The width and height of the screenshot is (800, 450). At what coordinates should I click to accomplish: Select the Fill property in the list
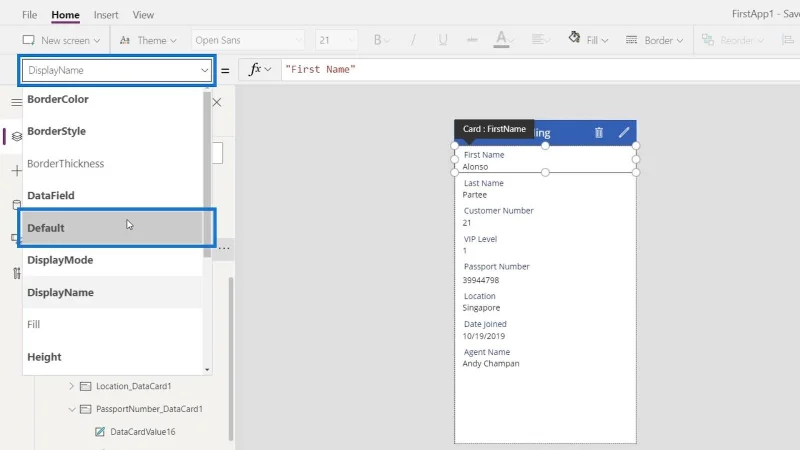coord(112,324)
